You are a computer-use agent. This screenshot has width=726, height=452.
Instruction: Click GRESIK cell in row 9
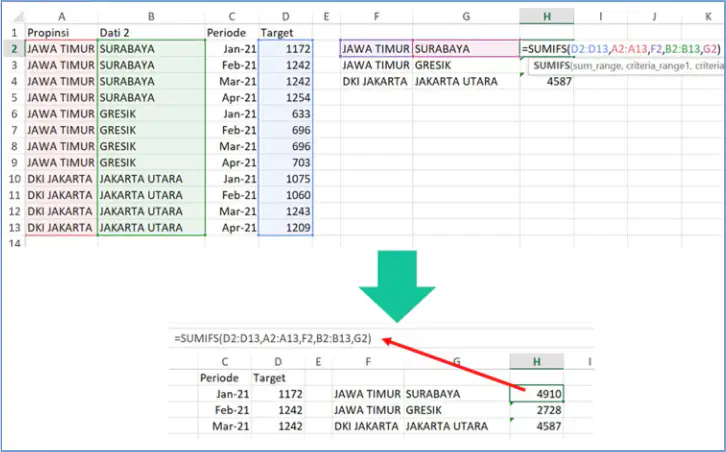click(x=151, y=163)
